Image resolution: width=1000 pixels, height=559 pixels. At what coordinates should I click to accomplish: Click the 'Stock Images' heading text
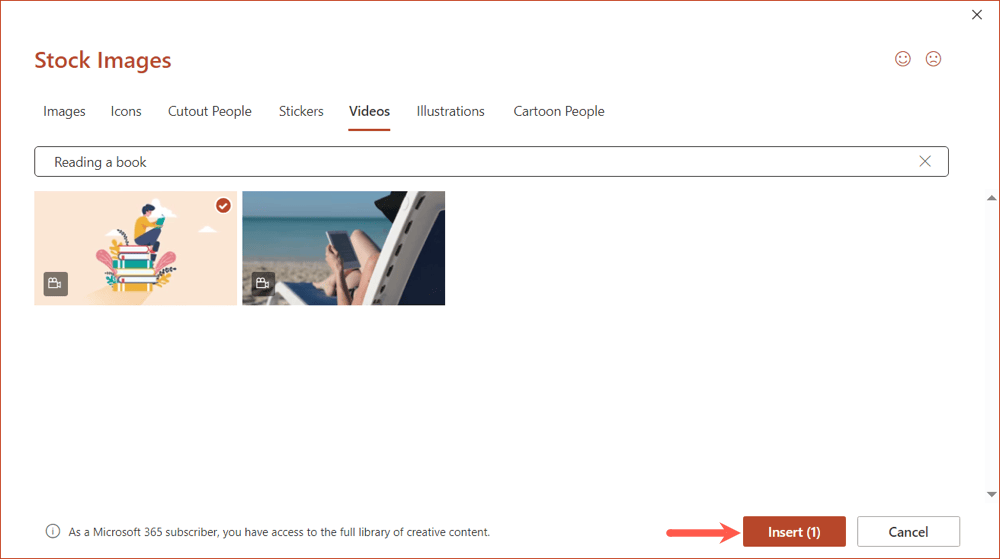coord(103,61)
